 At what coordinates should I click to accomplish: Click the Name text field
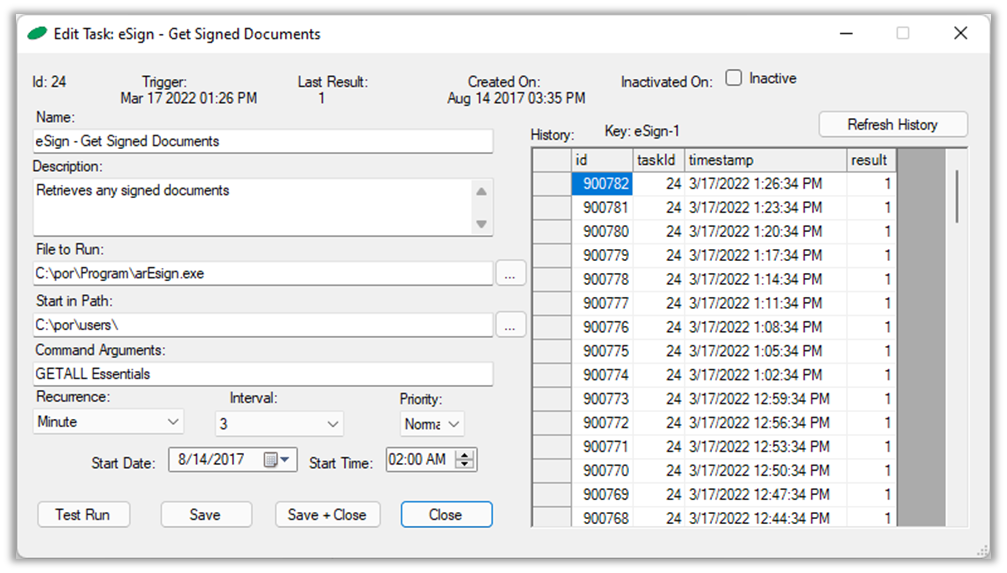[x=263, y=141]
